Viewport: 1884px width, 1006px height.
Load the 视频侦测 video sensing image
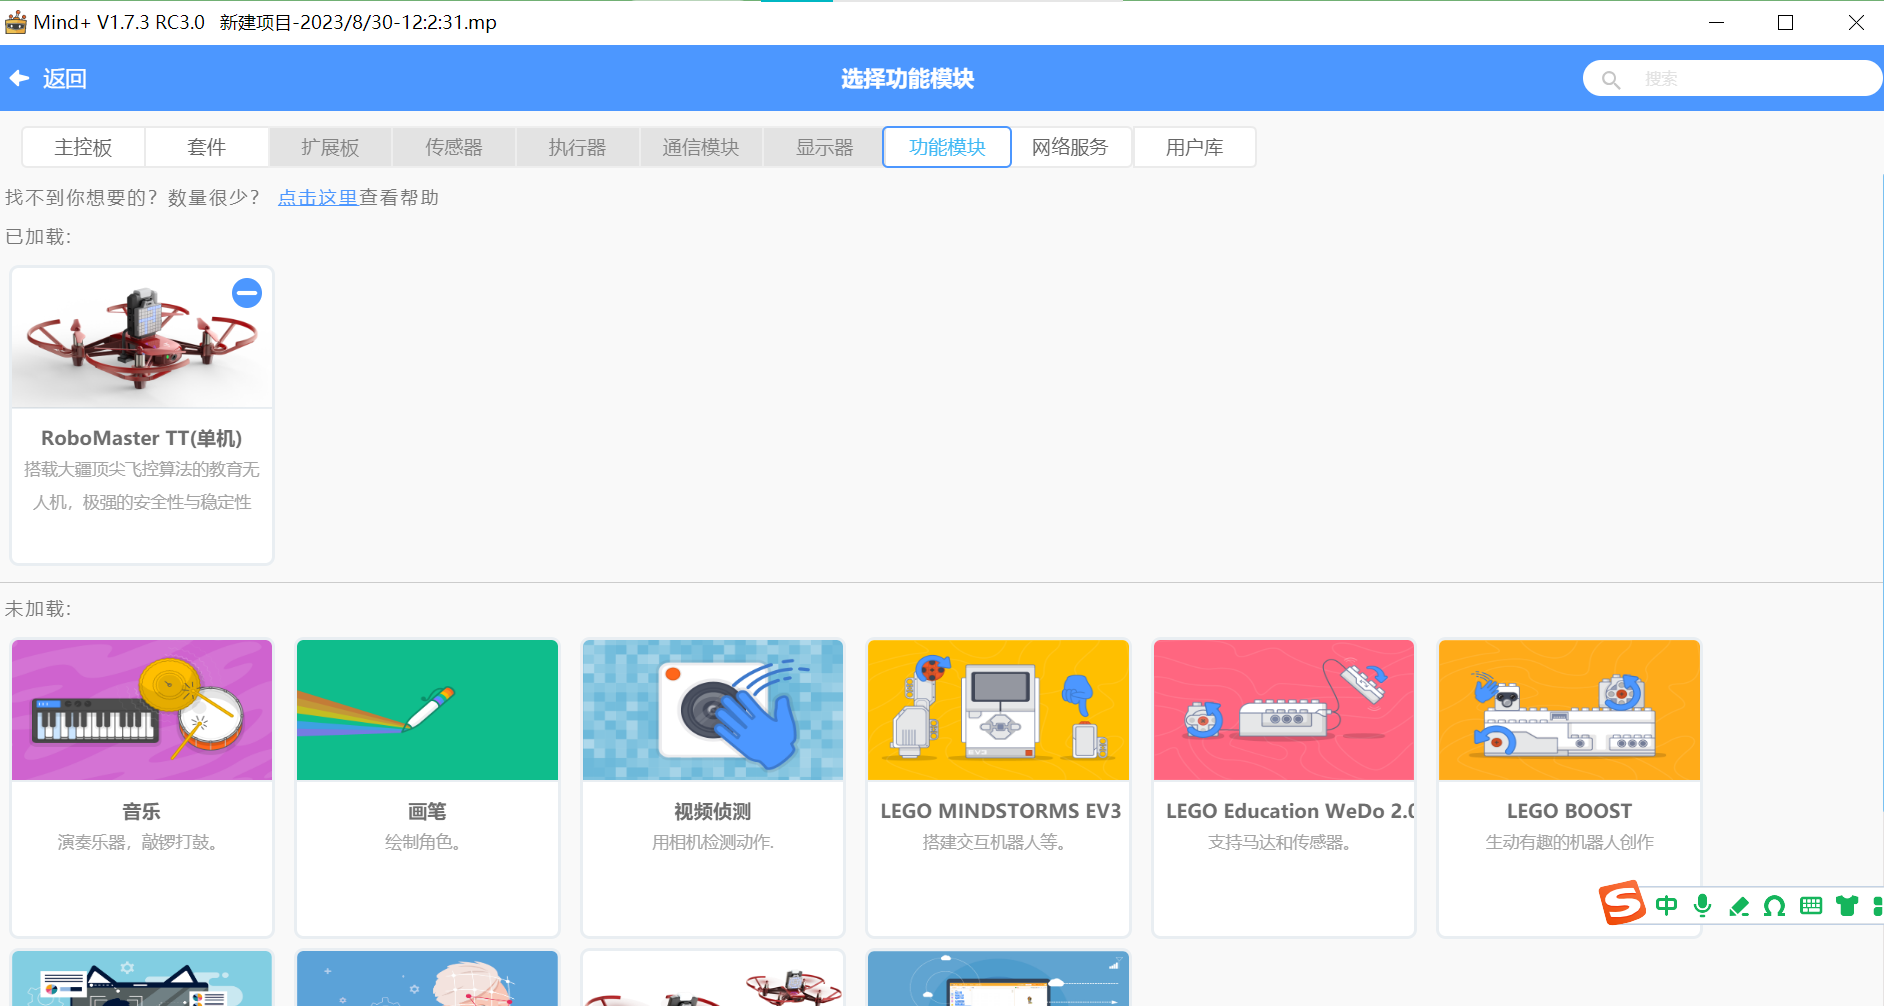coord(713,710)
